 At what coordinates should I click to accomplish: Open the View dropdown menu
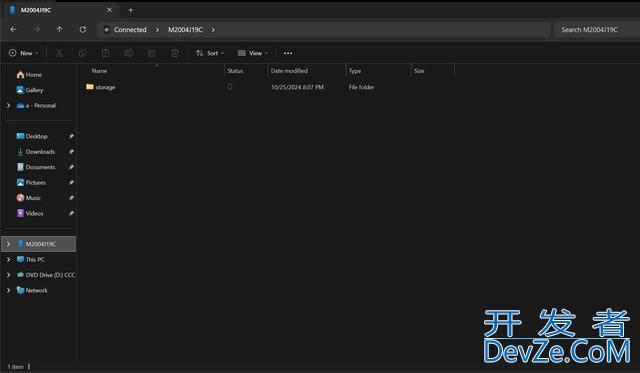point(253,53)
